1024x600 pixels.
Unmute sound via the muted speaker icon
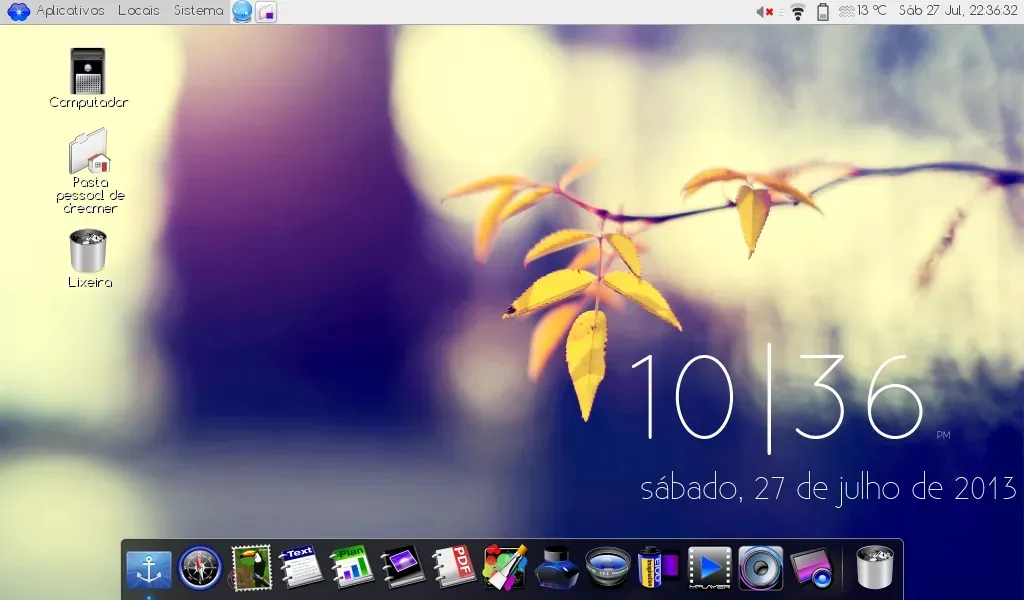[764, 12]
